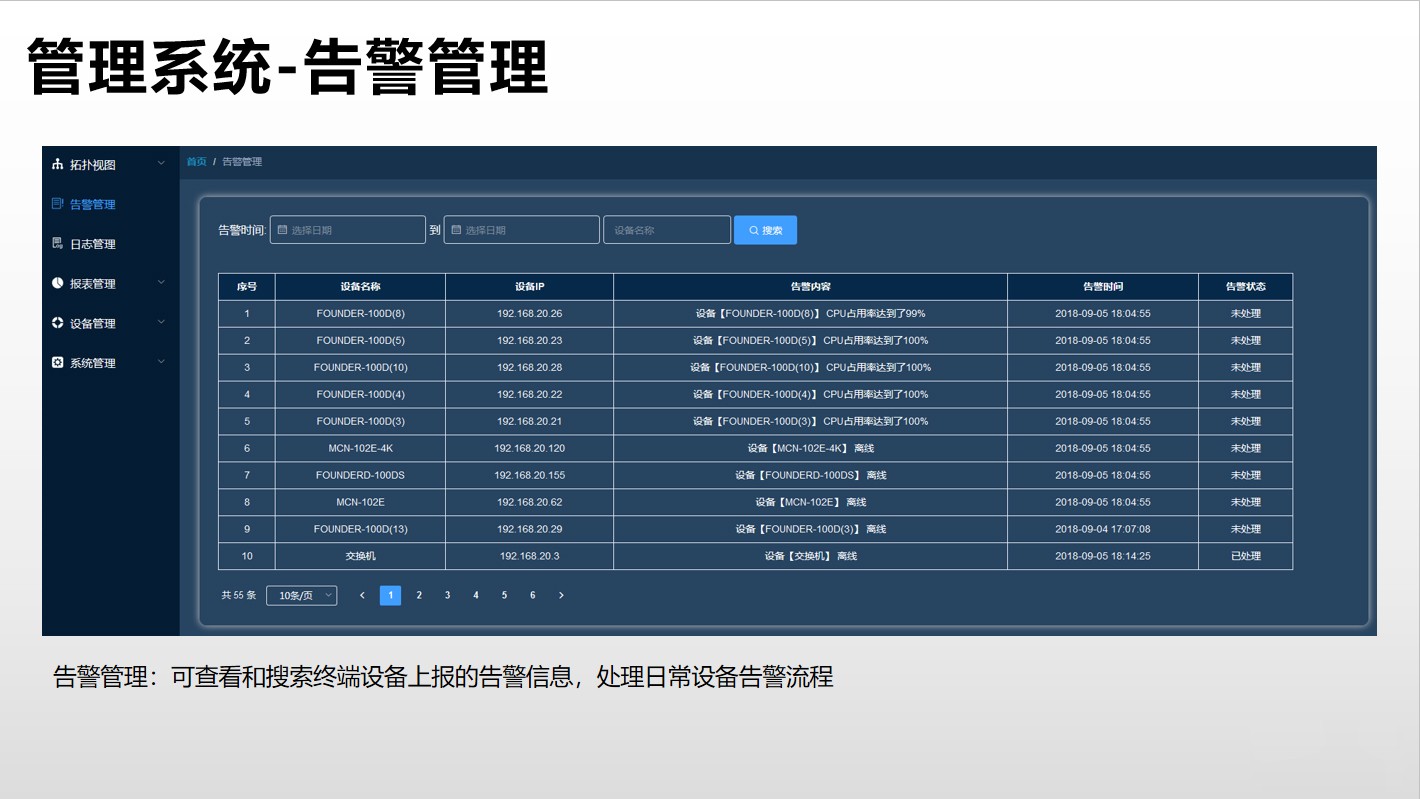The width and height of the screenshot is (1420, 799).
Task: Open 报表管理 in the sidebar
Action: [x=92, y=284]
